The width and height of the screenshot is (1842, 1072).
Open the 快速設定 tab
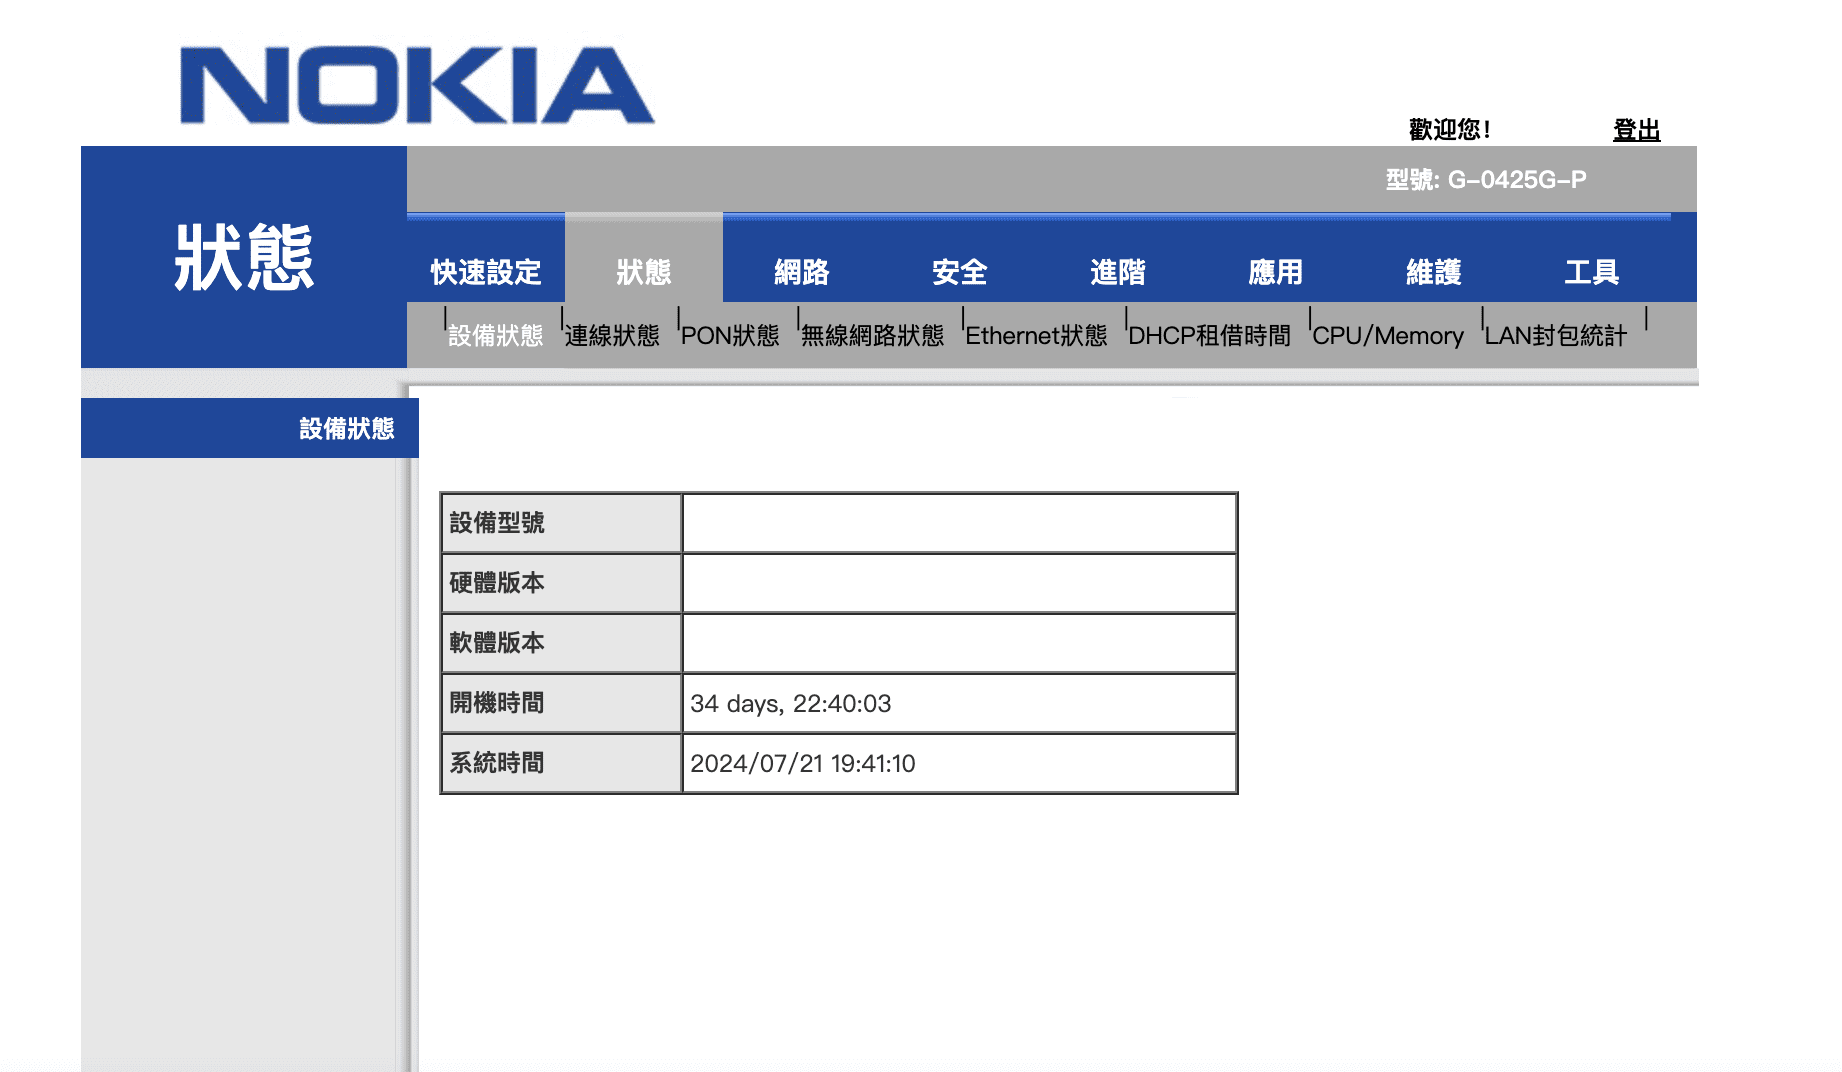pos(486,271)
